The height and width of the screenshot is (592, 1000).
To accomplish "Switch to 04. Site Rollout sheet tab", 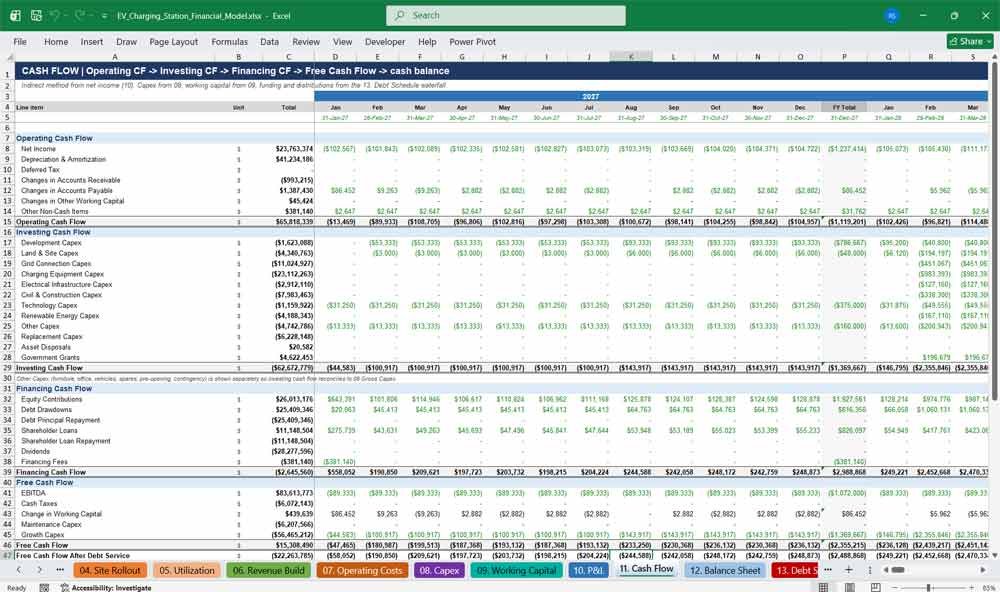I will [x=110, y=570].
